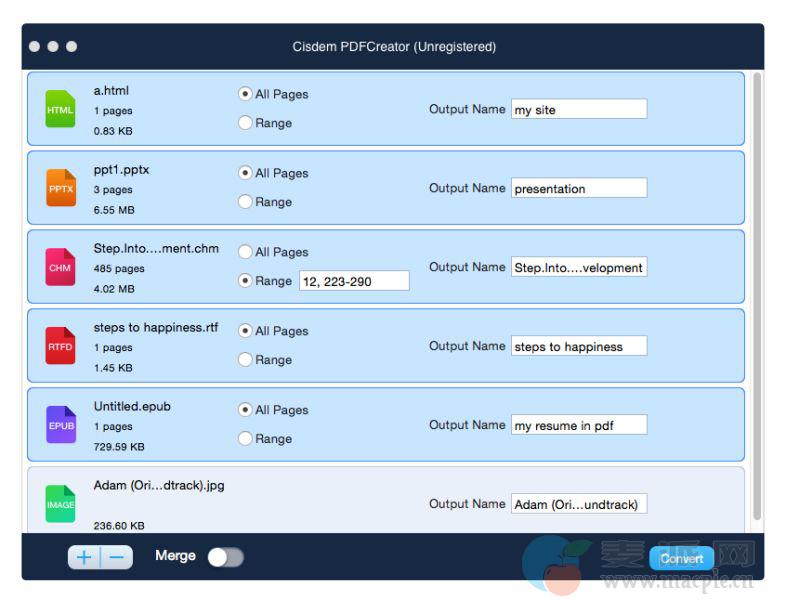786x600 pixels.
Task: Select the orange PPTX file icon
Action: [60, 188]
